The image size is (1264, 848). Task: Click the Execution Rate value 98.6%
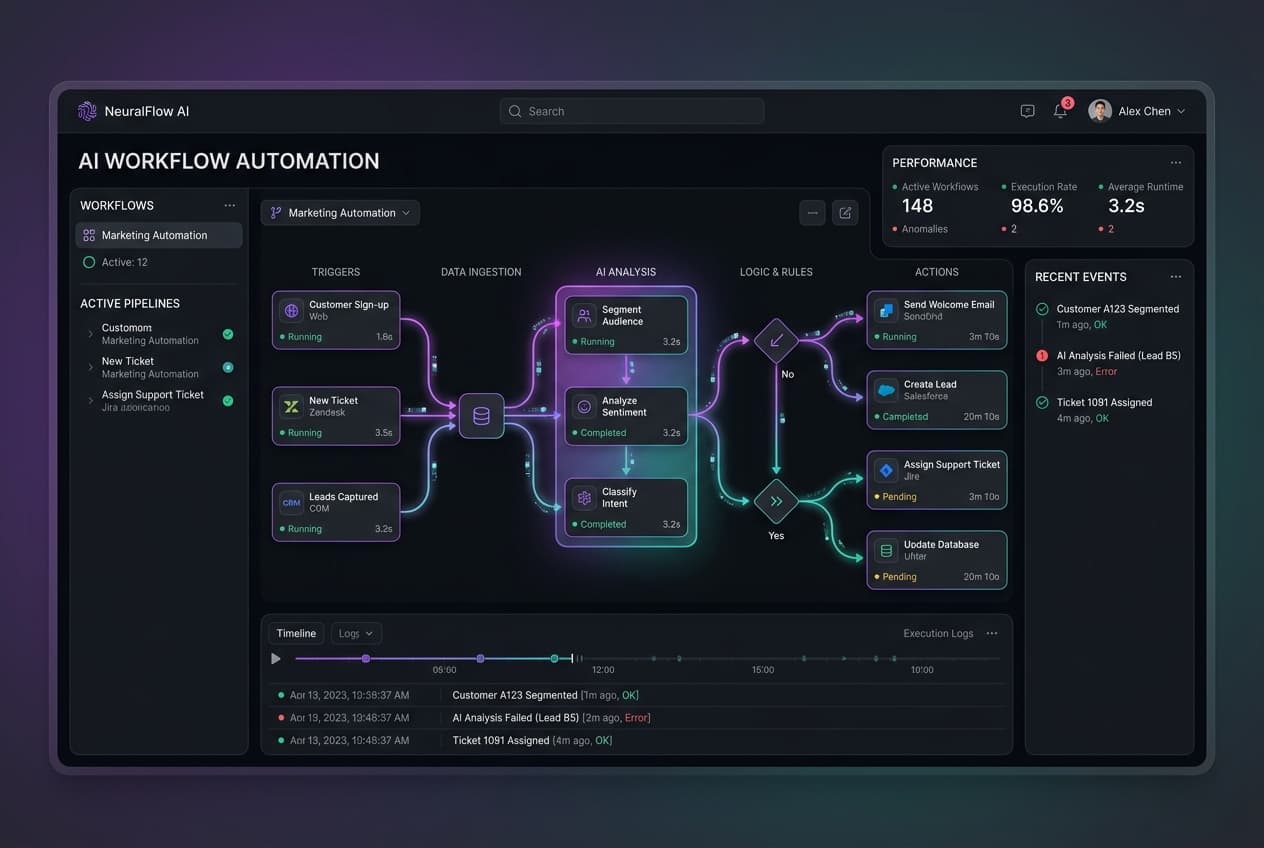point(1037,206)
